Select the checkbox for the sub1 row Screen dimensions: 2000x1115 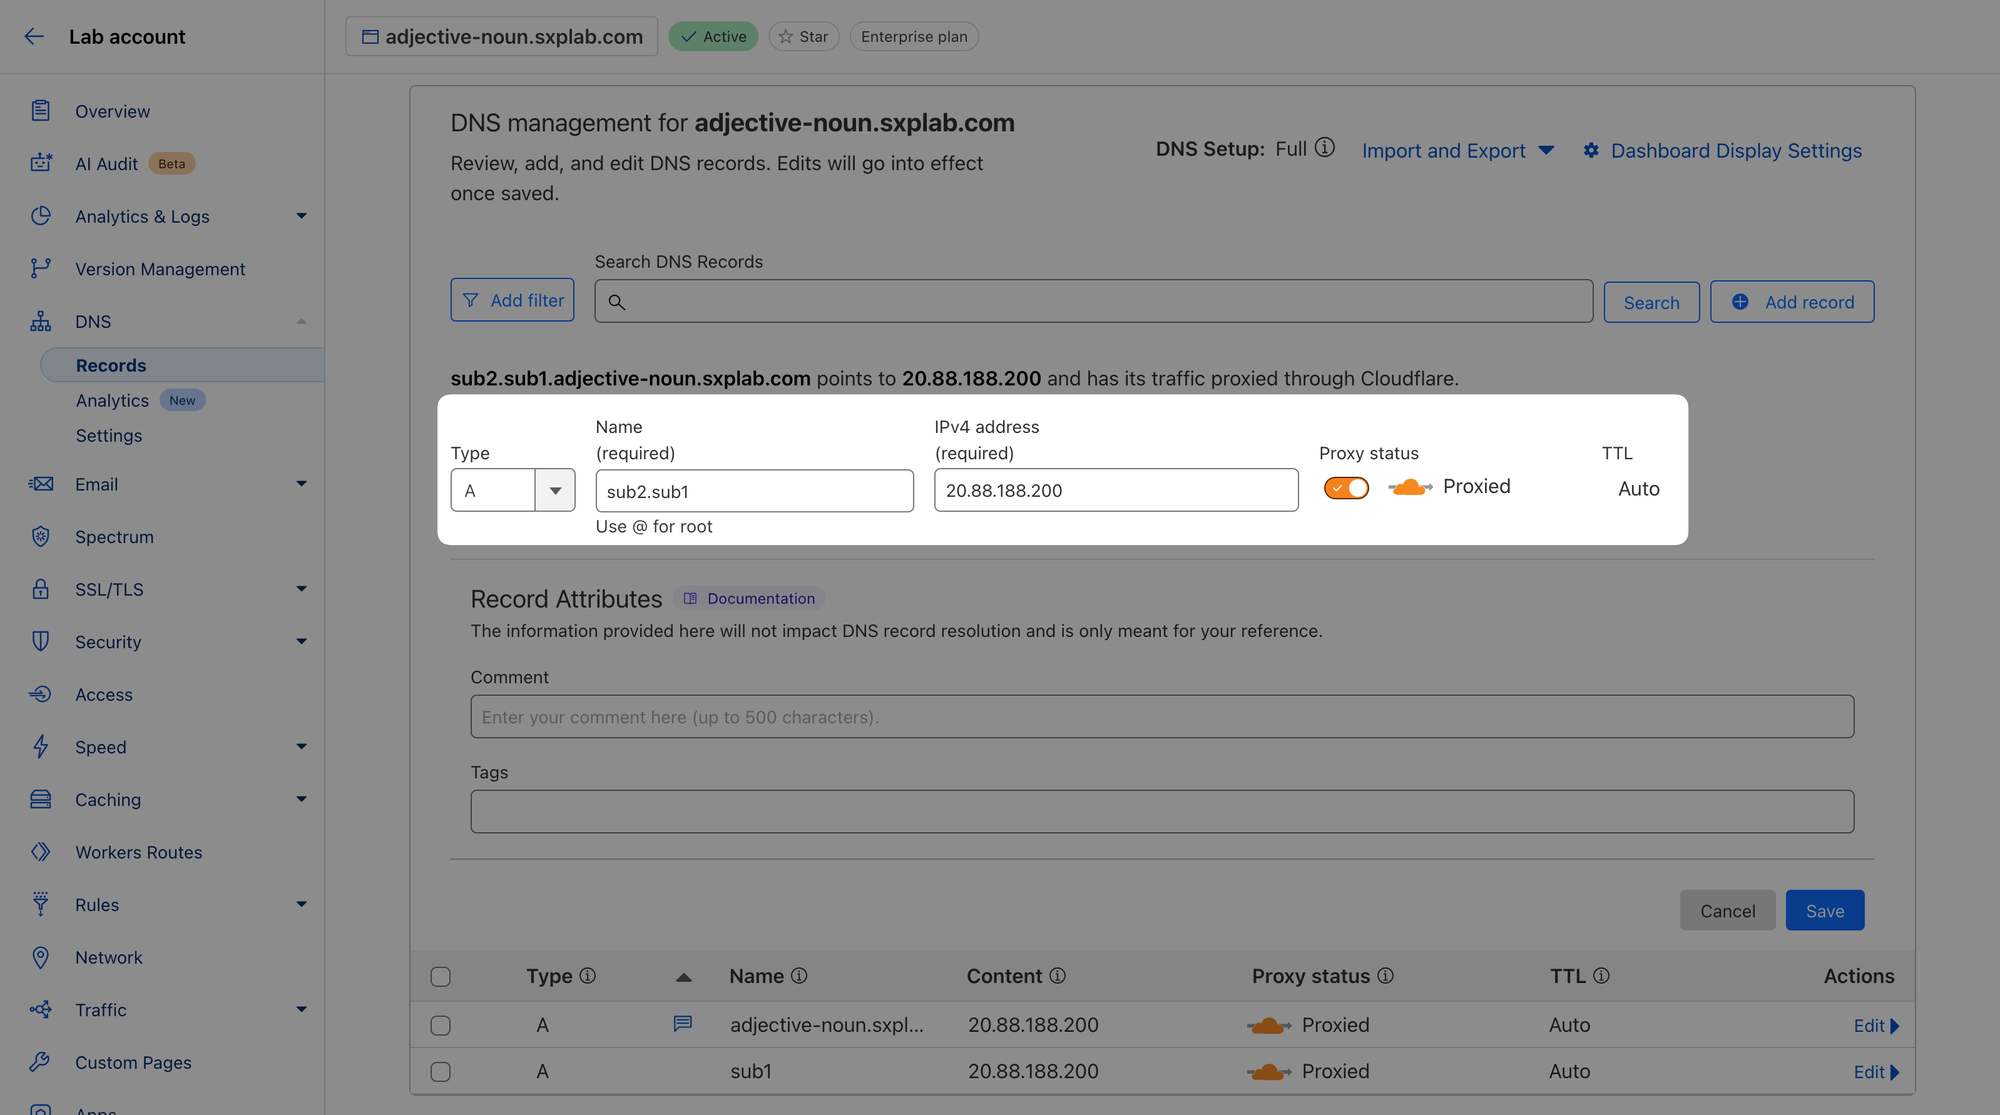click(x=440, y=1072)
